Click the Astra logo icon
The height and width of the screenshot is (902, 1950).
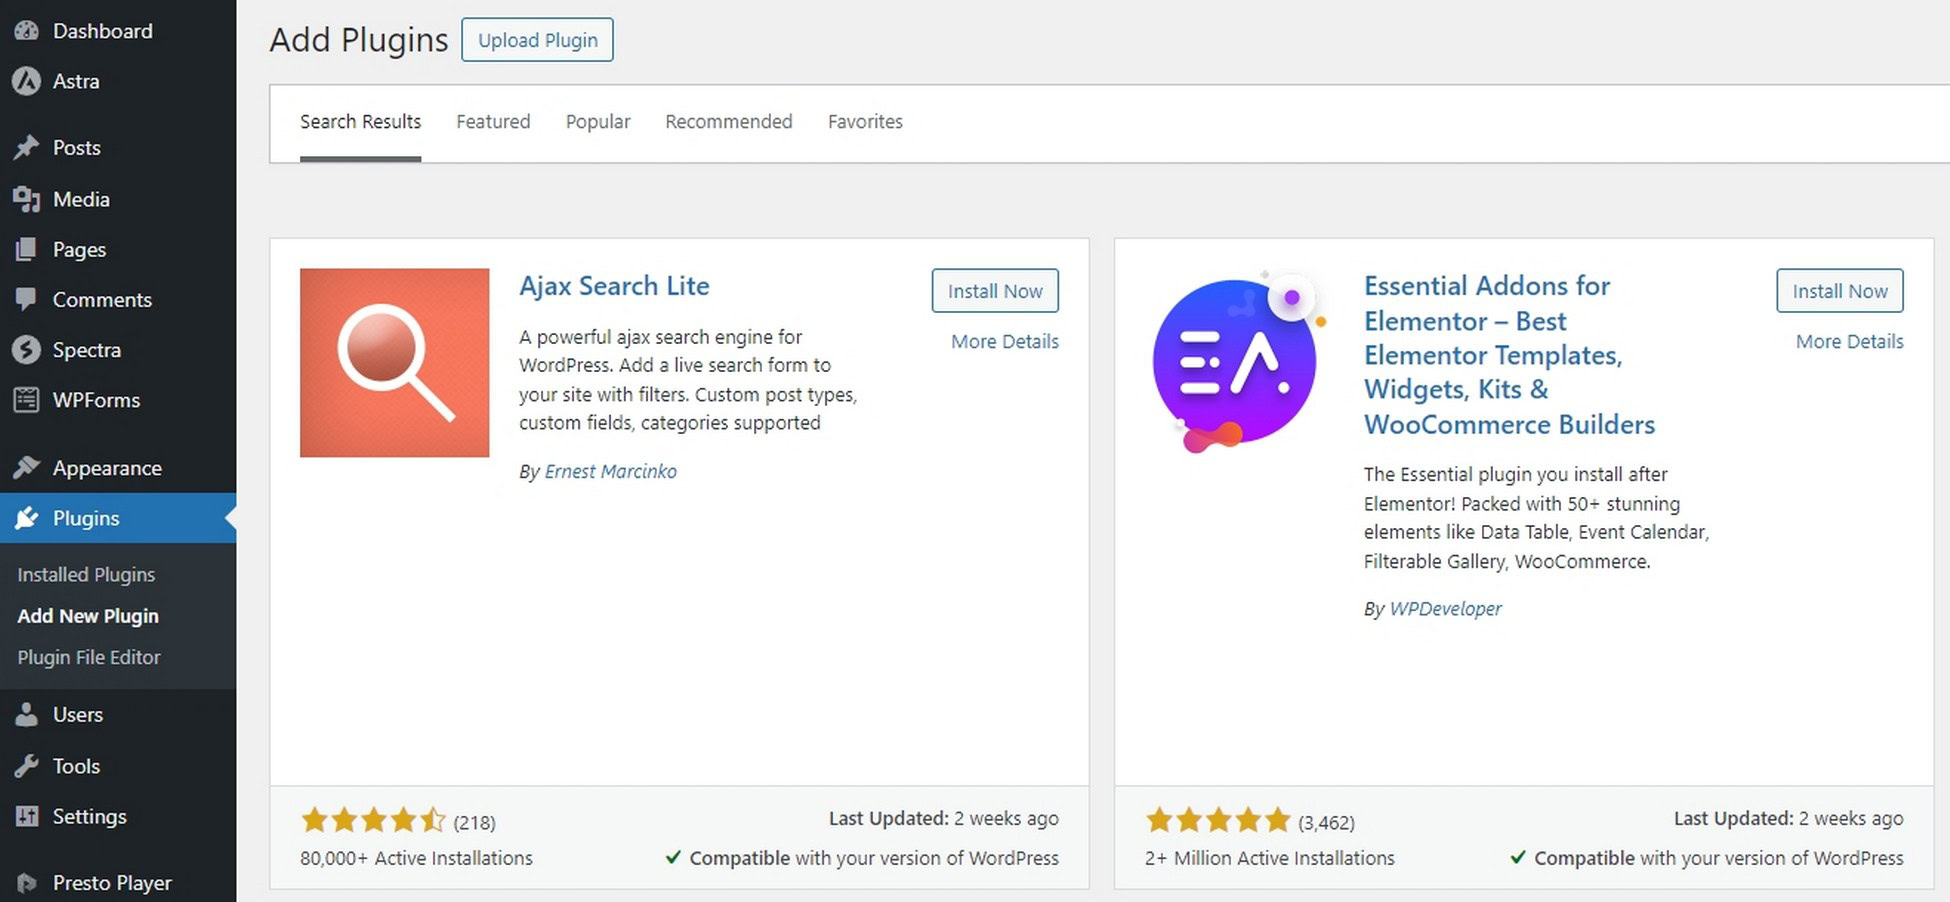(x=26, y=81)
